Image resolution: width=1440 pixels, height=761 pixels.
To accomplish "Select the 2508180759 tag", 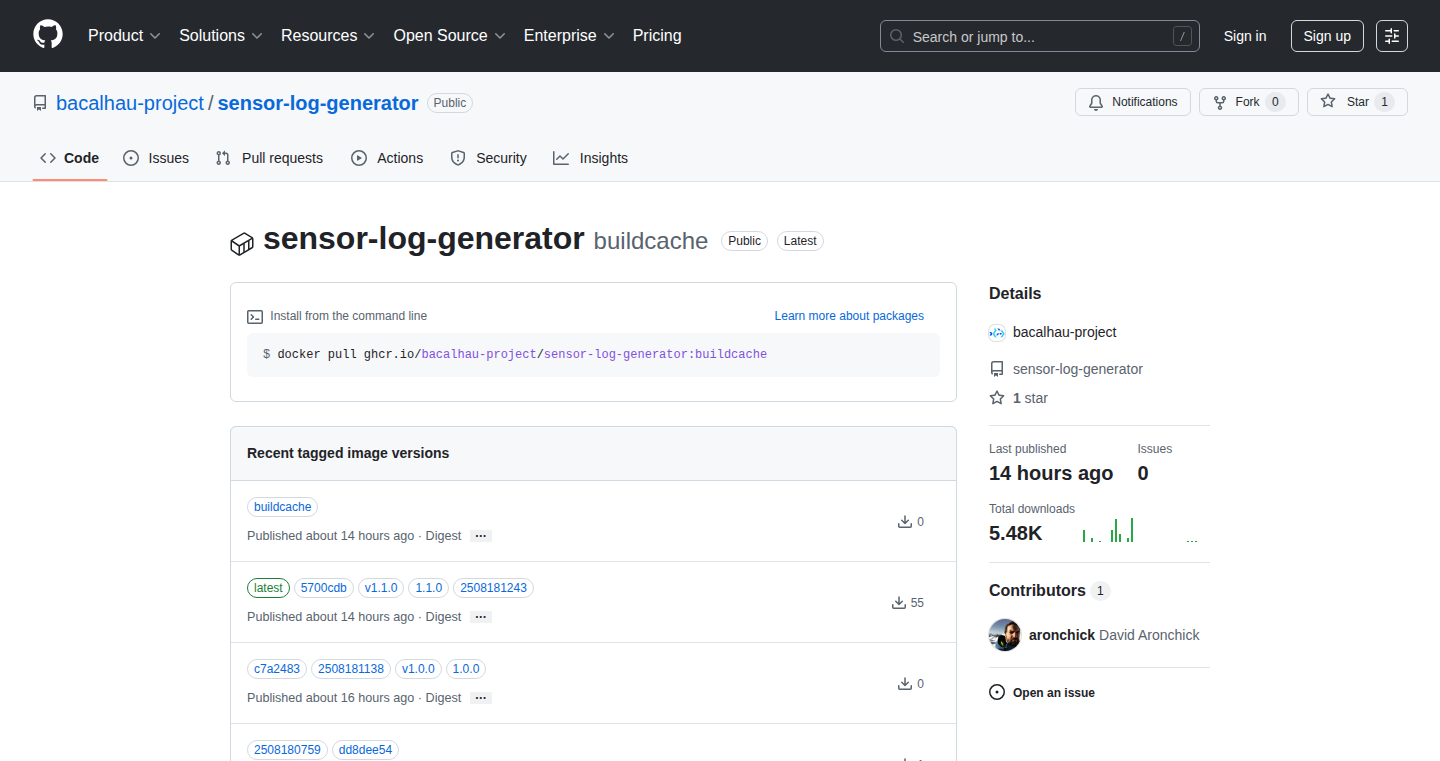I will click(287, 750).
